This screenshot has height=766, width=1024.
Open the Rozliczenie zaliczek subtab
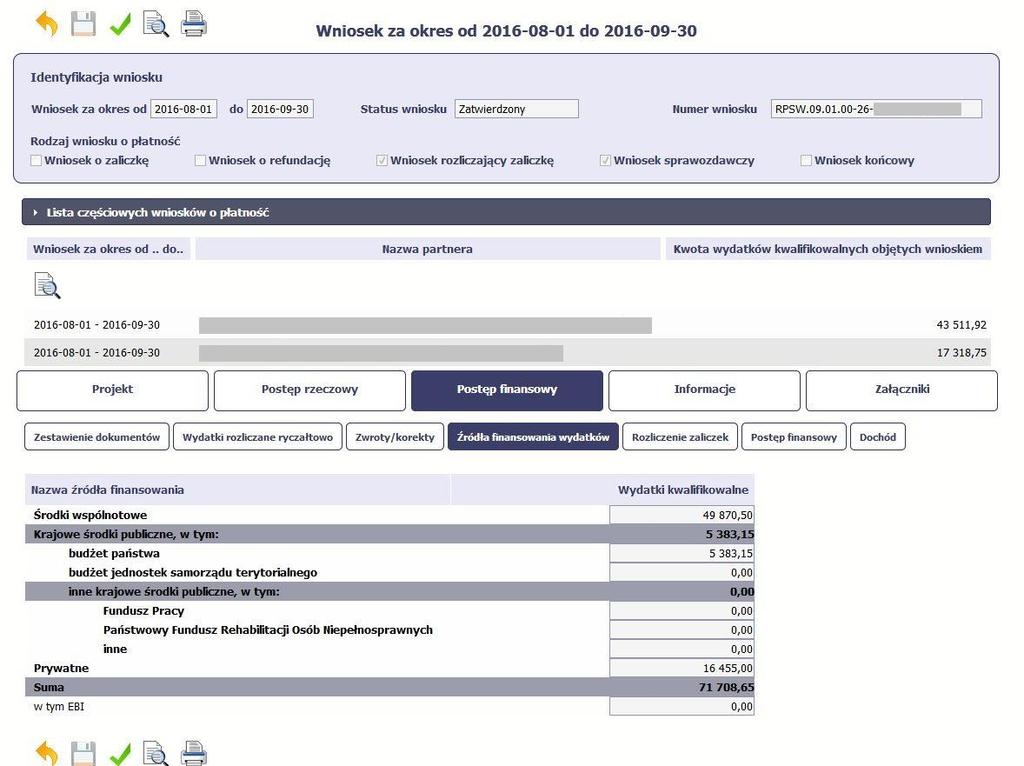(x=680, y=438)
